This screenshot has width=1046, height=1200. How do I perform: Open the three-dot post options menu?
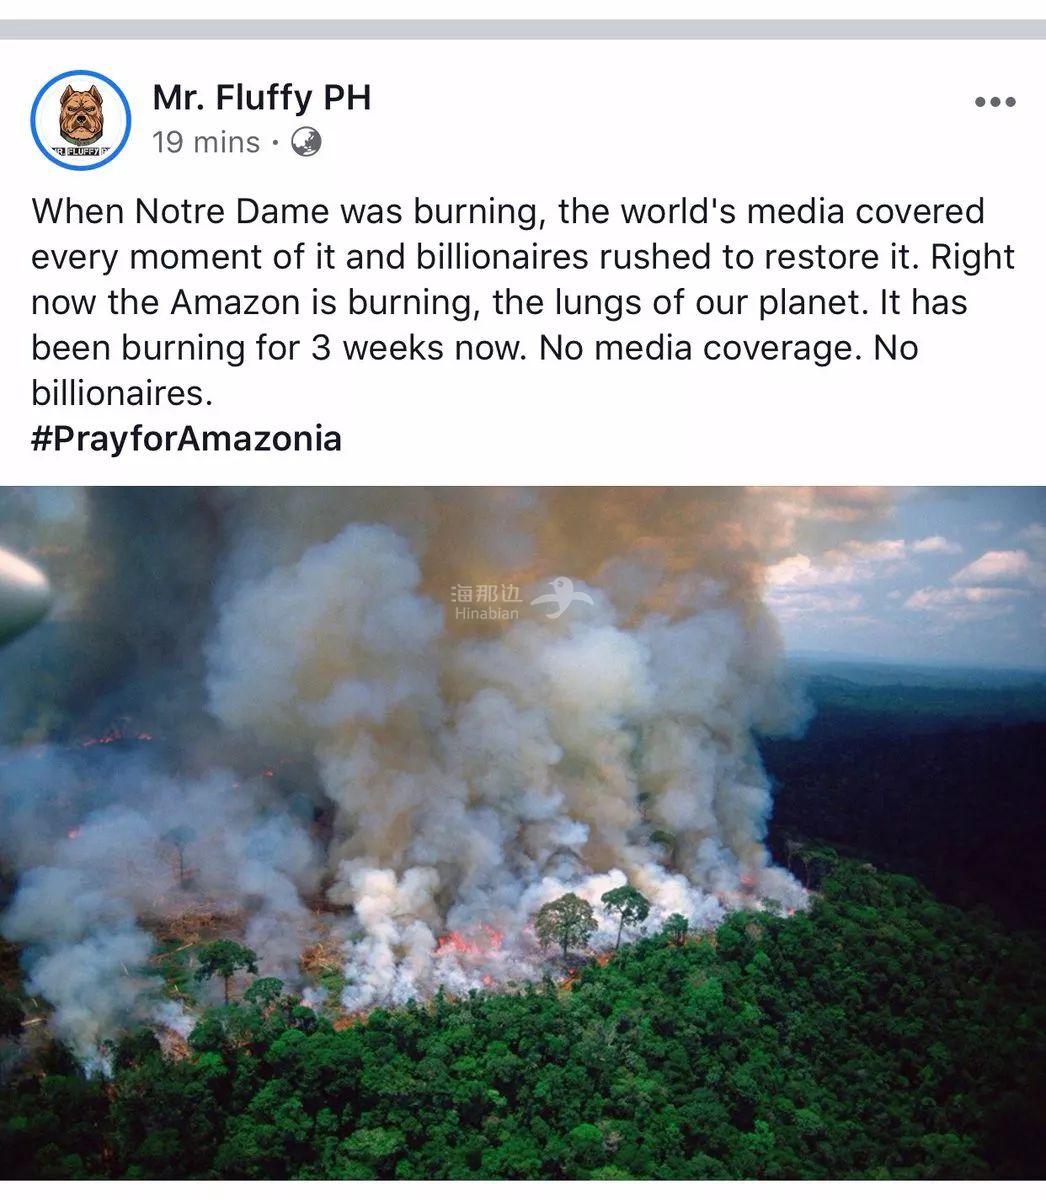(995, 102)
